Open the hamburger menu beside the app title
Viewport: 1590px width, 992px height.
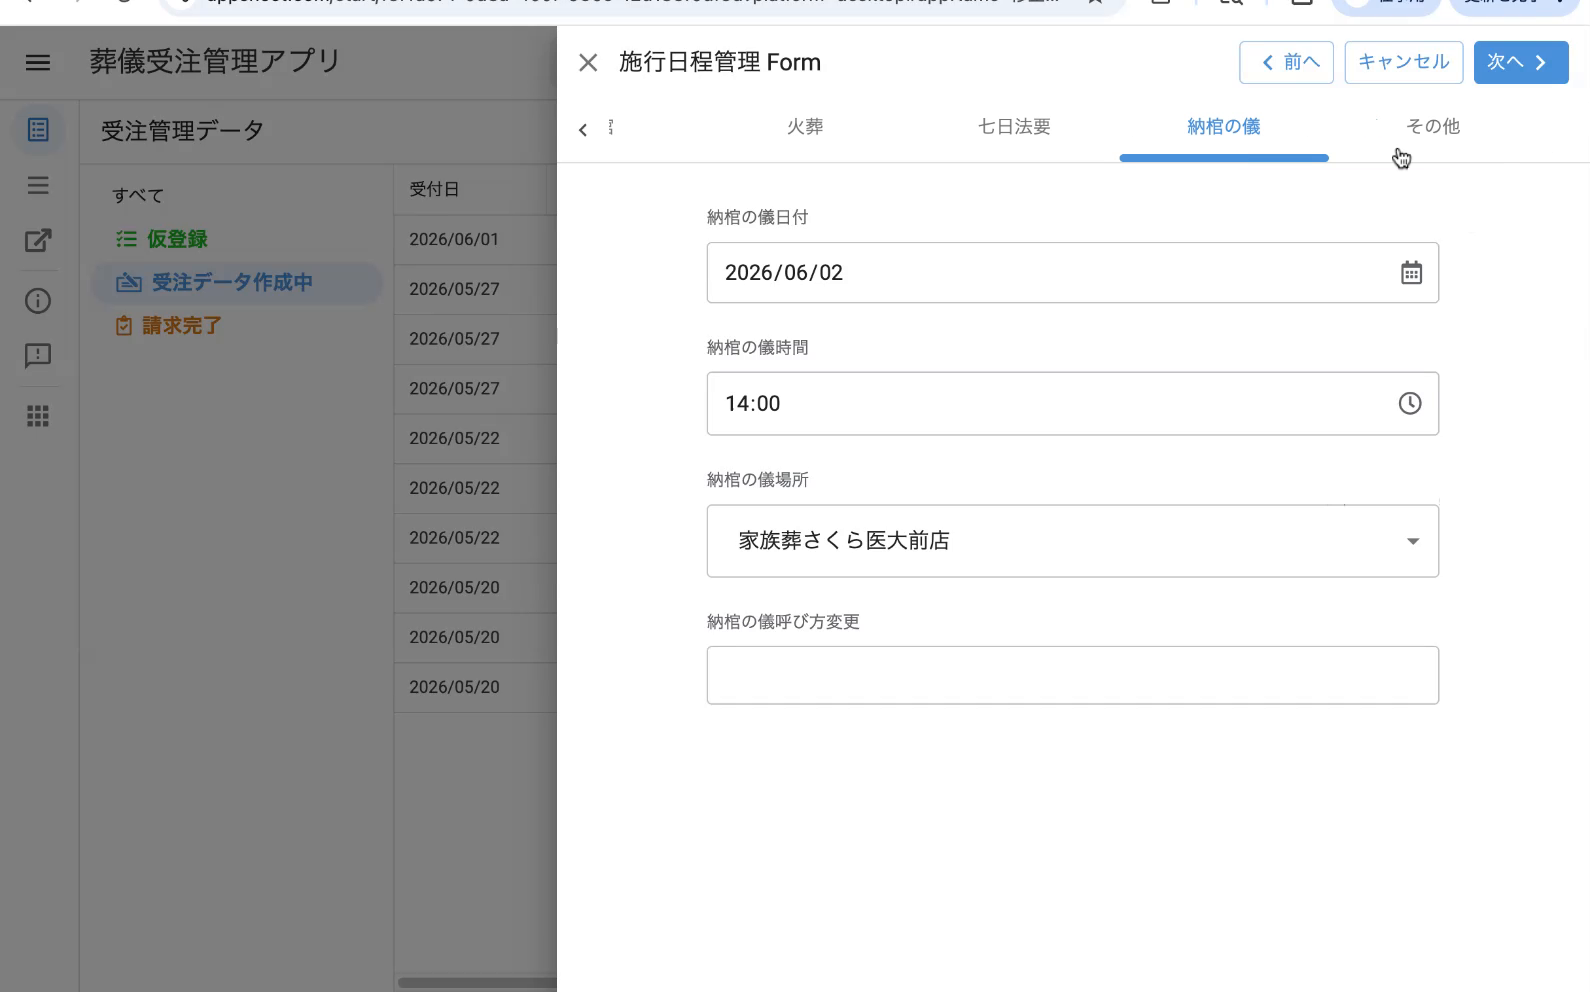(x=38, y=62)
